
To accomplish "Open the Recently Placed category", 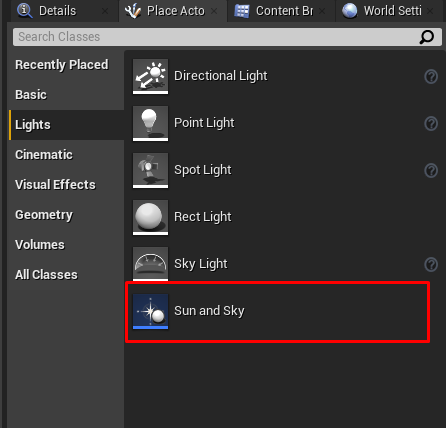I will click(62, 64).
